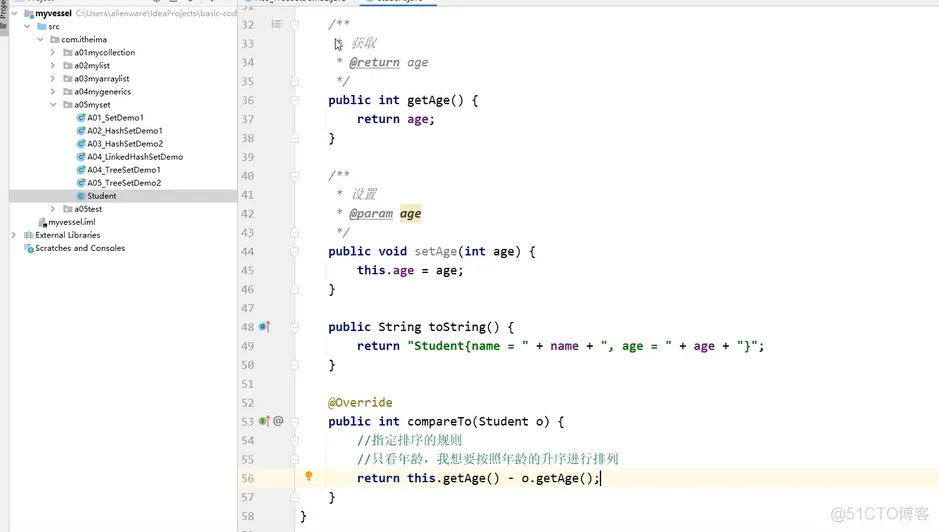The image size is (939, 532).
Task: Click the @ annotation gutter icon line 53
Action: click(278, 421)
